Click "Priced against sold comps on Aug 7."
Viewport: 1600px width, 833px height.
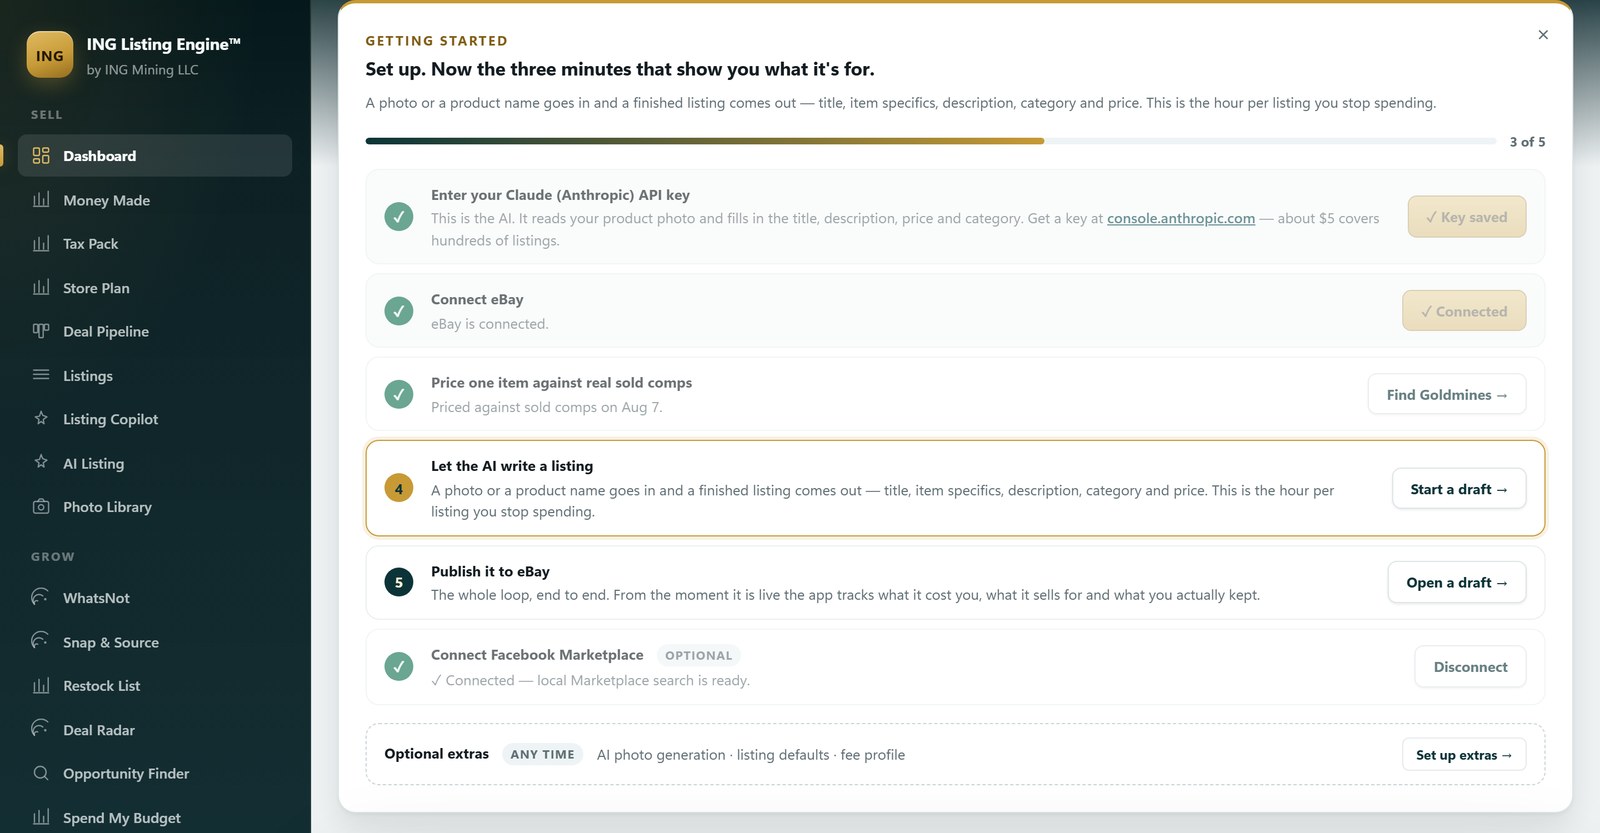(x=546, y=407)
